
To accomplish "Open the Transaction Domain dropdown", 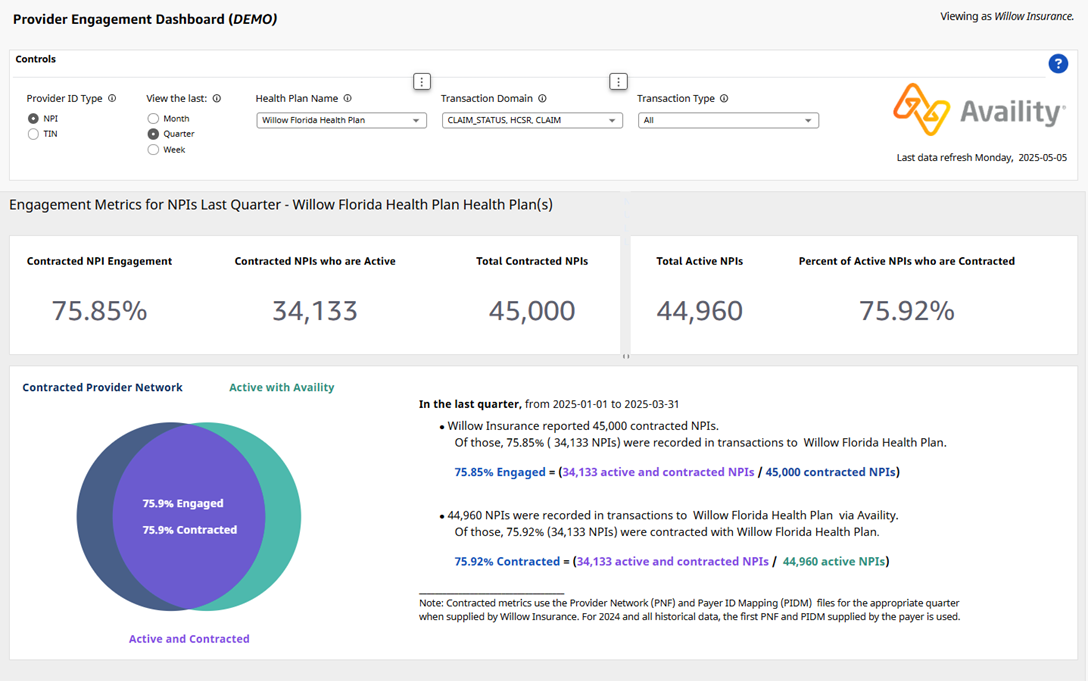I will pos(532,119).
